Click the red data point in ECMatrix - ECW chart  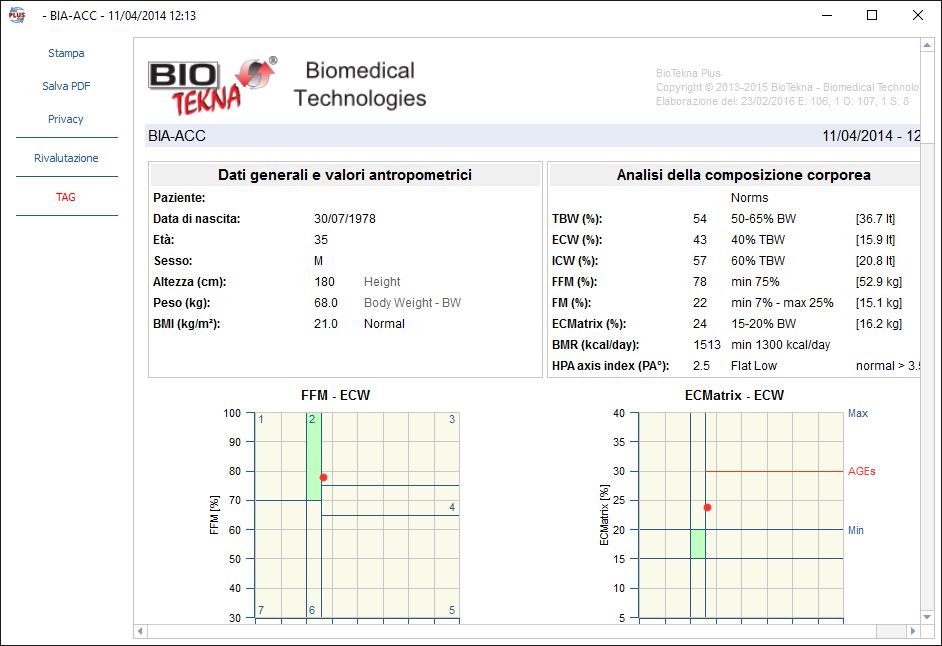pos(707,508)
